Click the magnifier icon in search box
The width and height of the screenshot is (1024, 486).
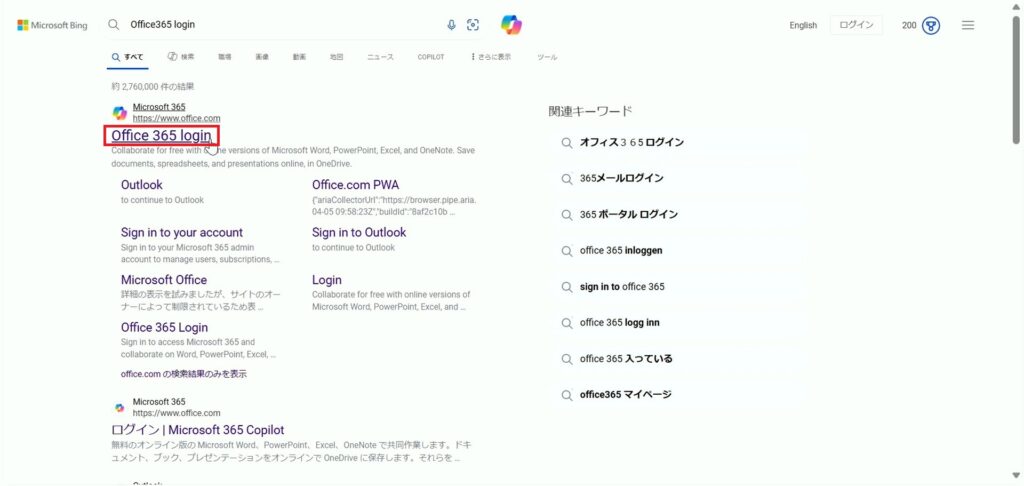click(114, 25)
